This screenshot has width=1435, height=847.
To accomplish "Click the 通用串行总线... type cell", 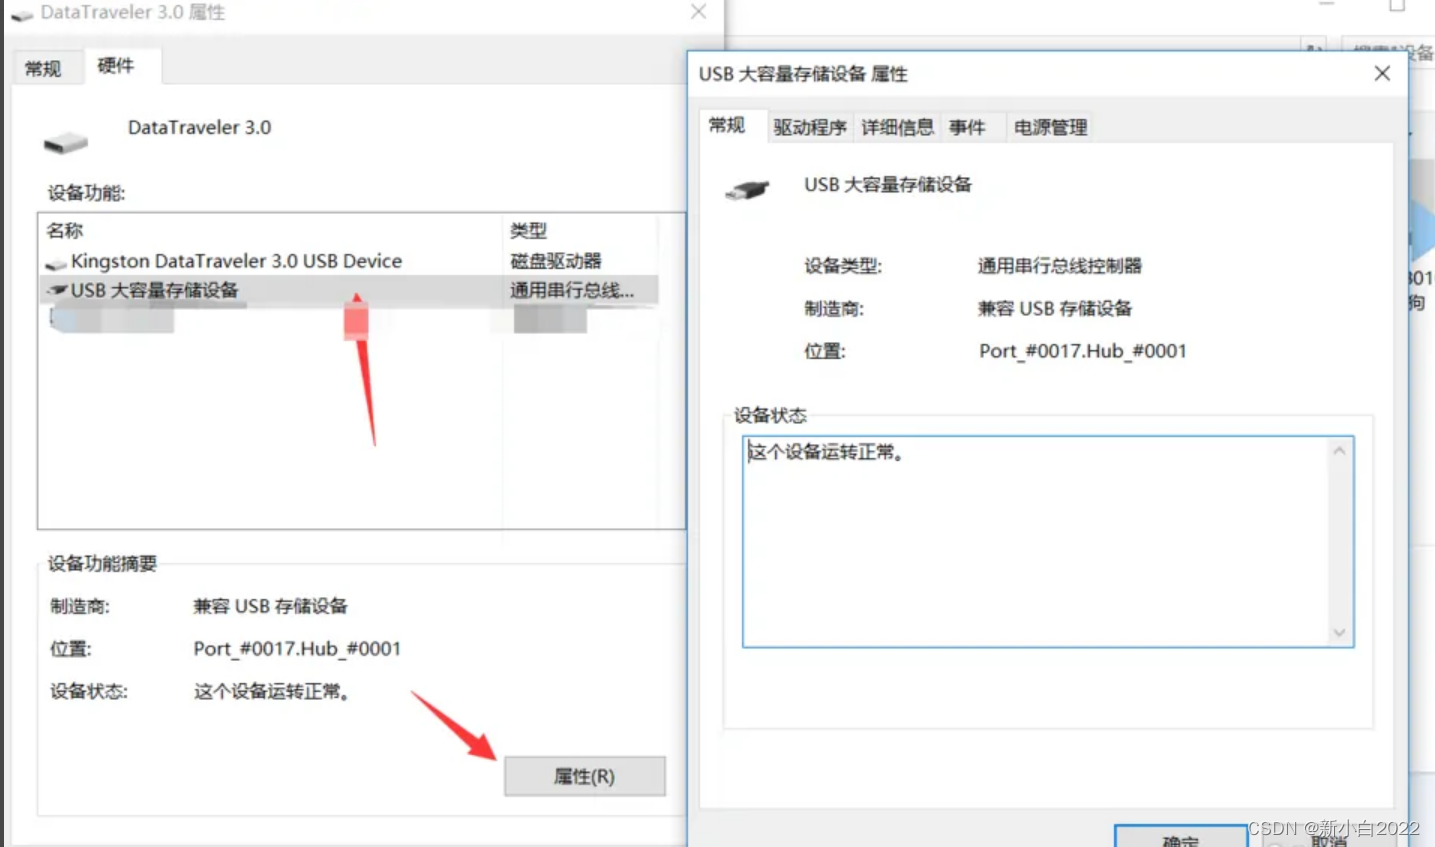I will point(572,290).
